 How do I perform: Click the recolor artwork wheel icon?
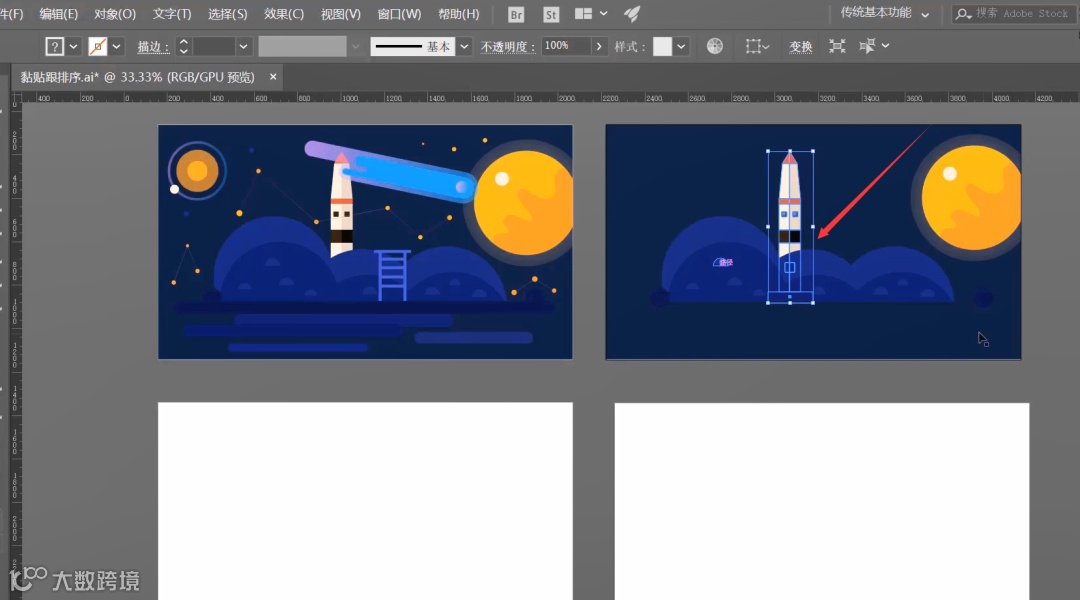pos(714,46)
